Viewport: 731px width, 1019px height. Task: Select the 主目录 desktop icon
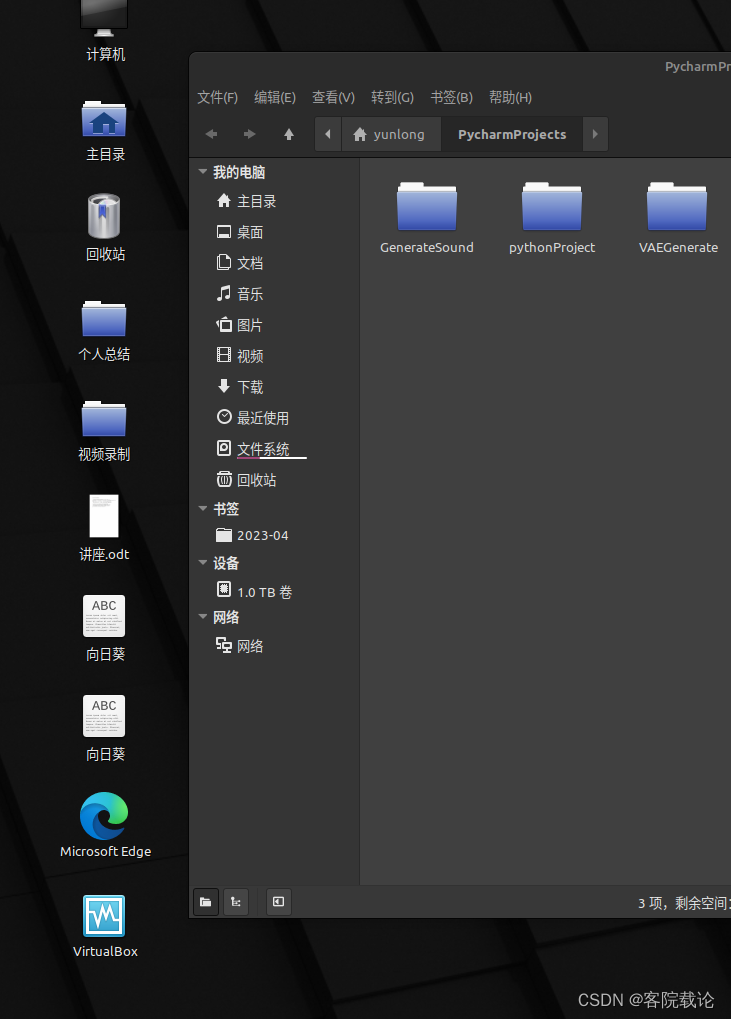click(105, 131)
